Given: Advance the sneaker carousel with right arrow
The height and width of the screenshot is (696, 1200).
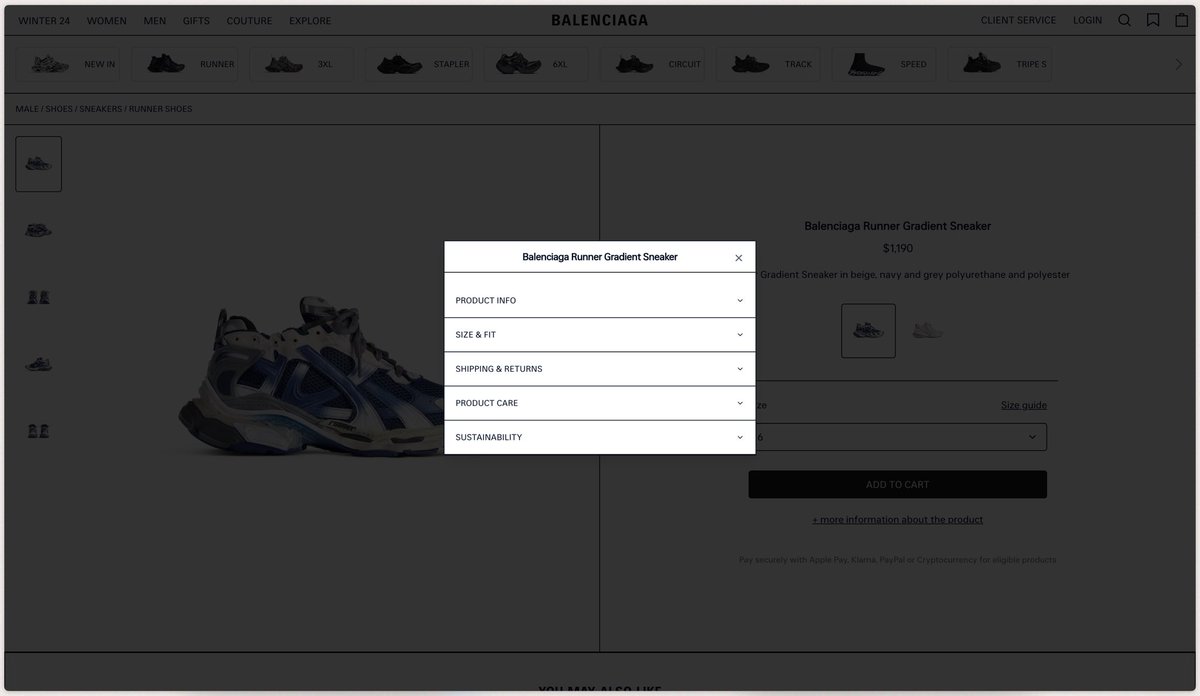Looking at the screenshot, I should (1178, 64).
